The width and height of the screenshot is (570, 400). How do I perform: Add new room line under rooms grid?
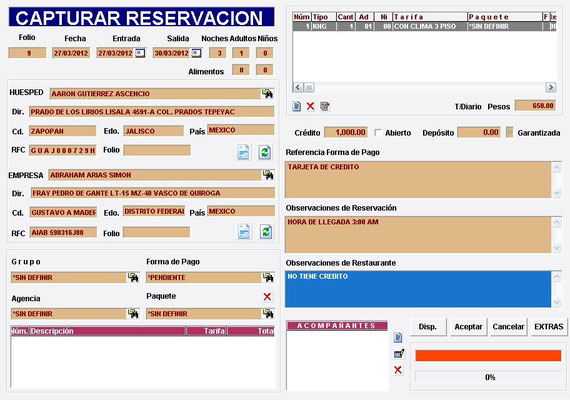[297, 106]
